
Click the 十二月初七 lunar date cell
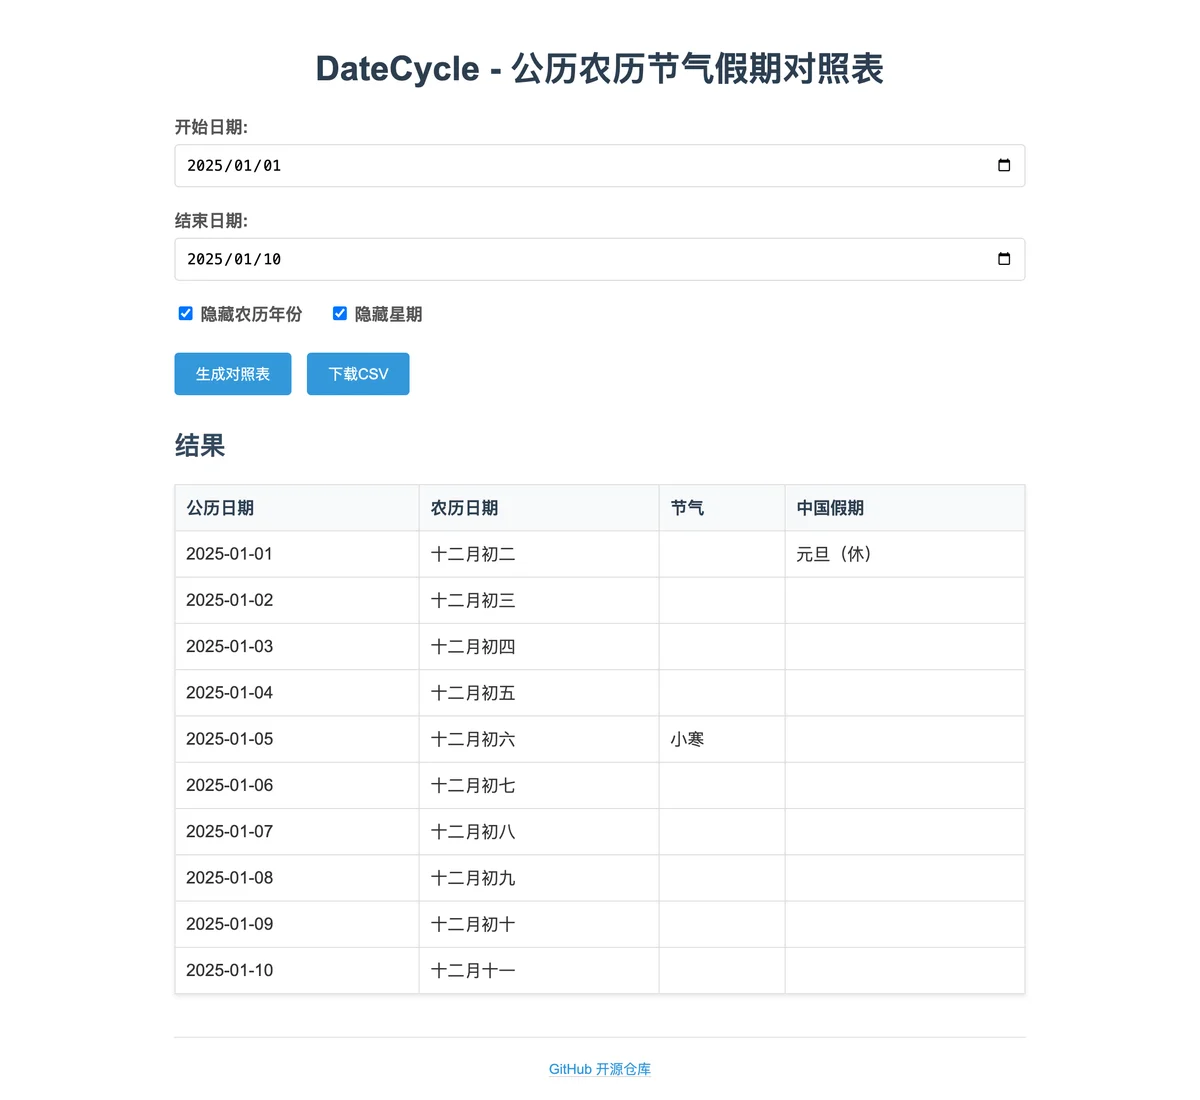pos(539,785)
